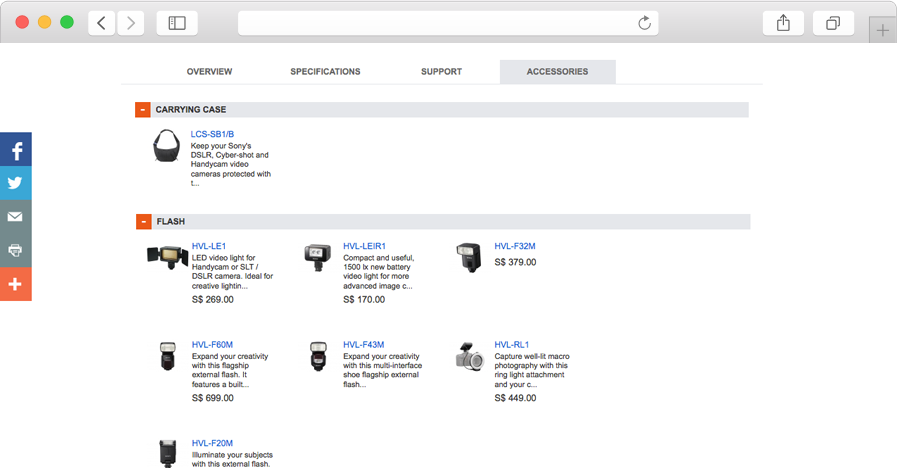Click the S$ 699.00 price
This screenshot has width=897, height=468.
[x=213, y=398]
